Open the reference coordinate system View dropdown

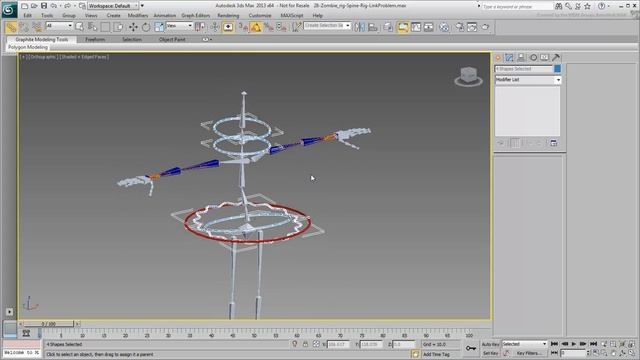pyautogui.click(x=179, y=26)
